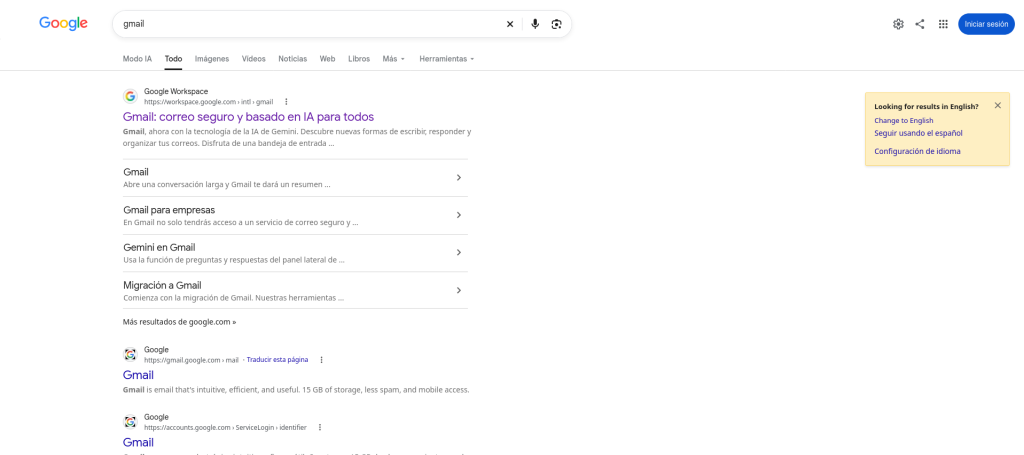Click the Iniciar sesión button
This screenshot has height=455, width=1024.
coord(986,24)
